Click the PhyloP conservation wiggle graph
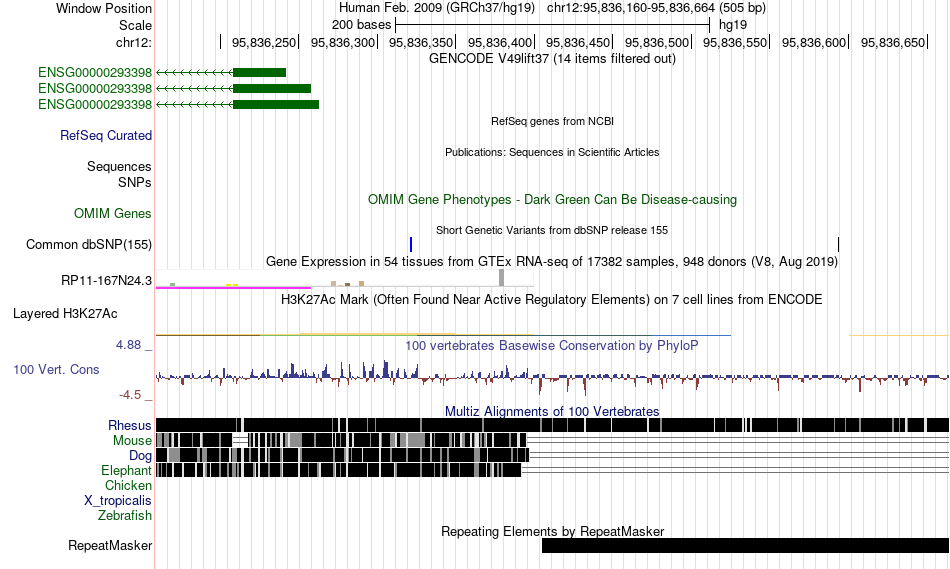950x569 pixels. coord(552,376)
